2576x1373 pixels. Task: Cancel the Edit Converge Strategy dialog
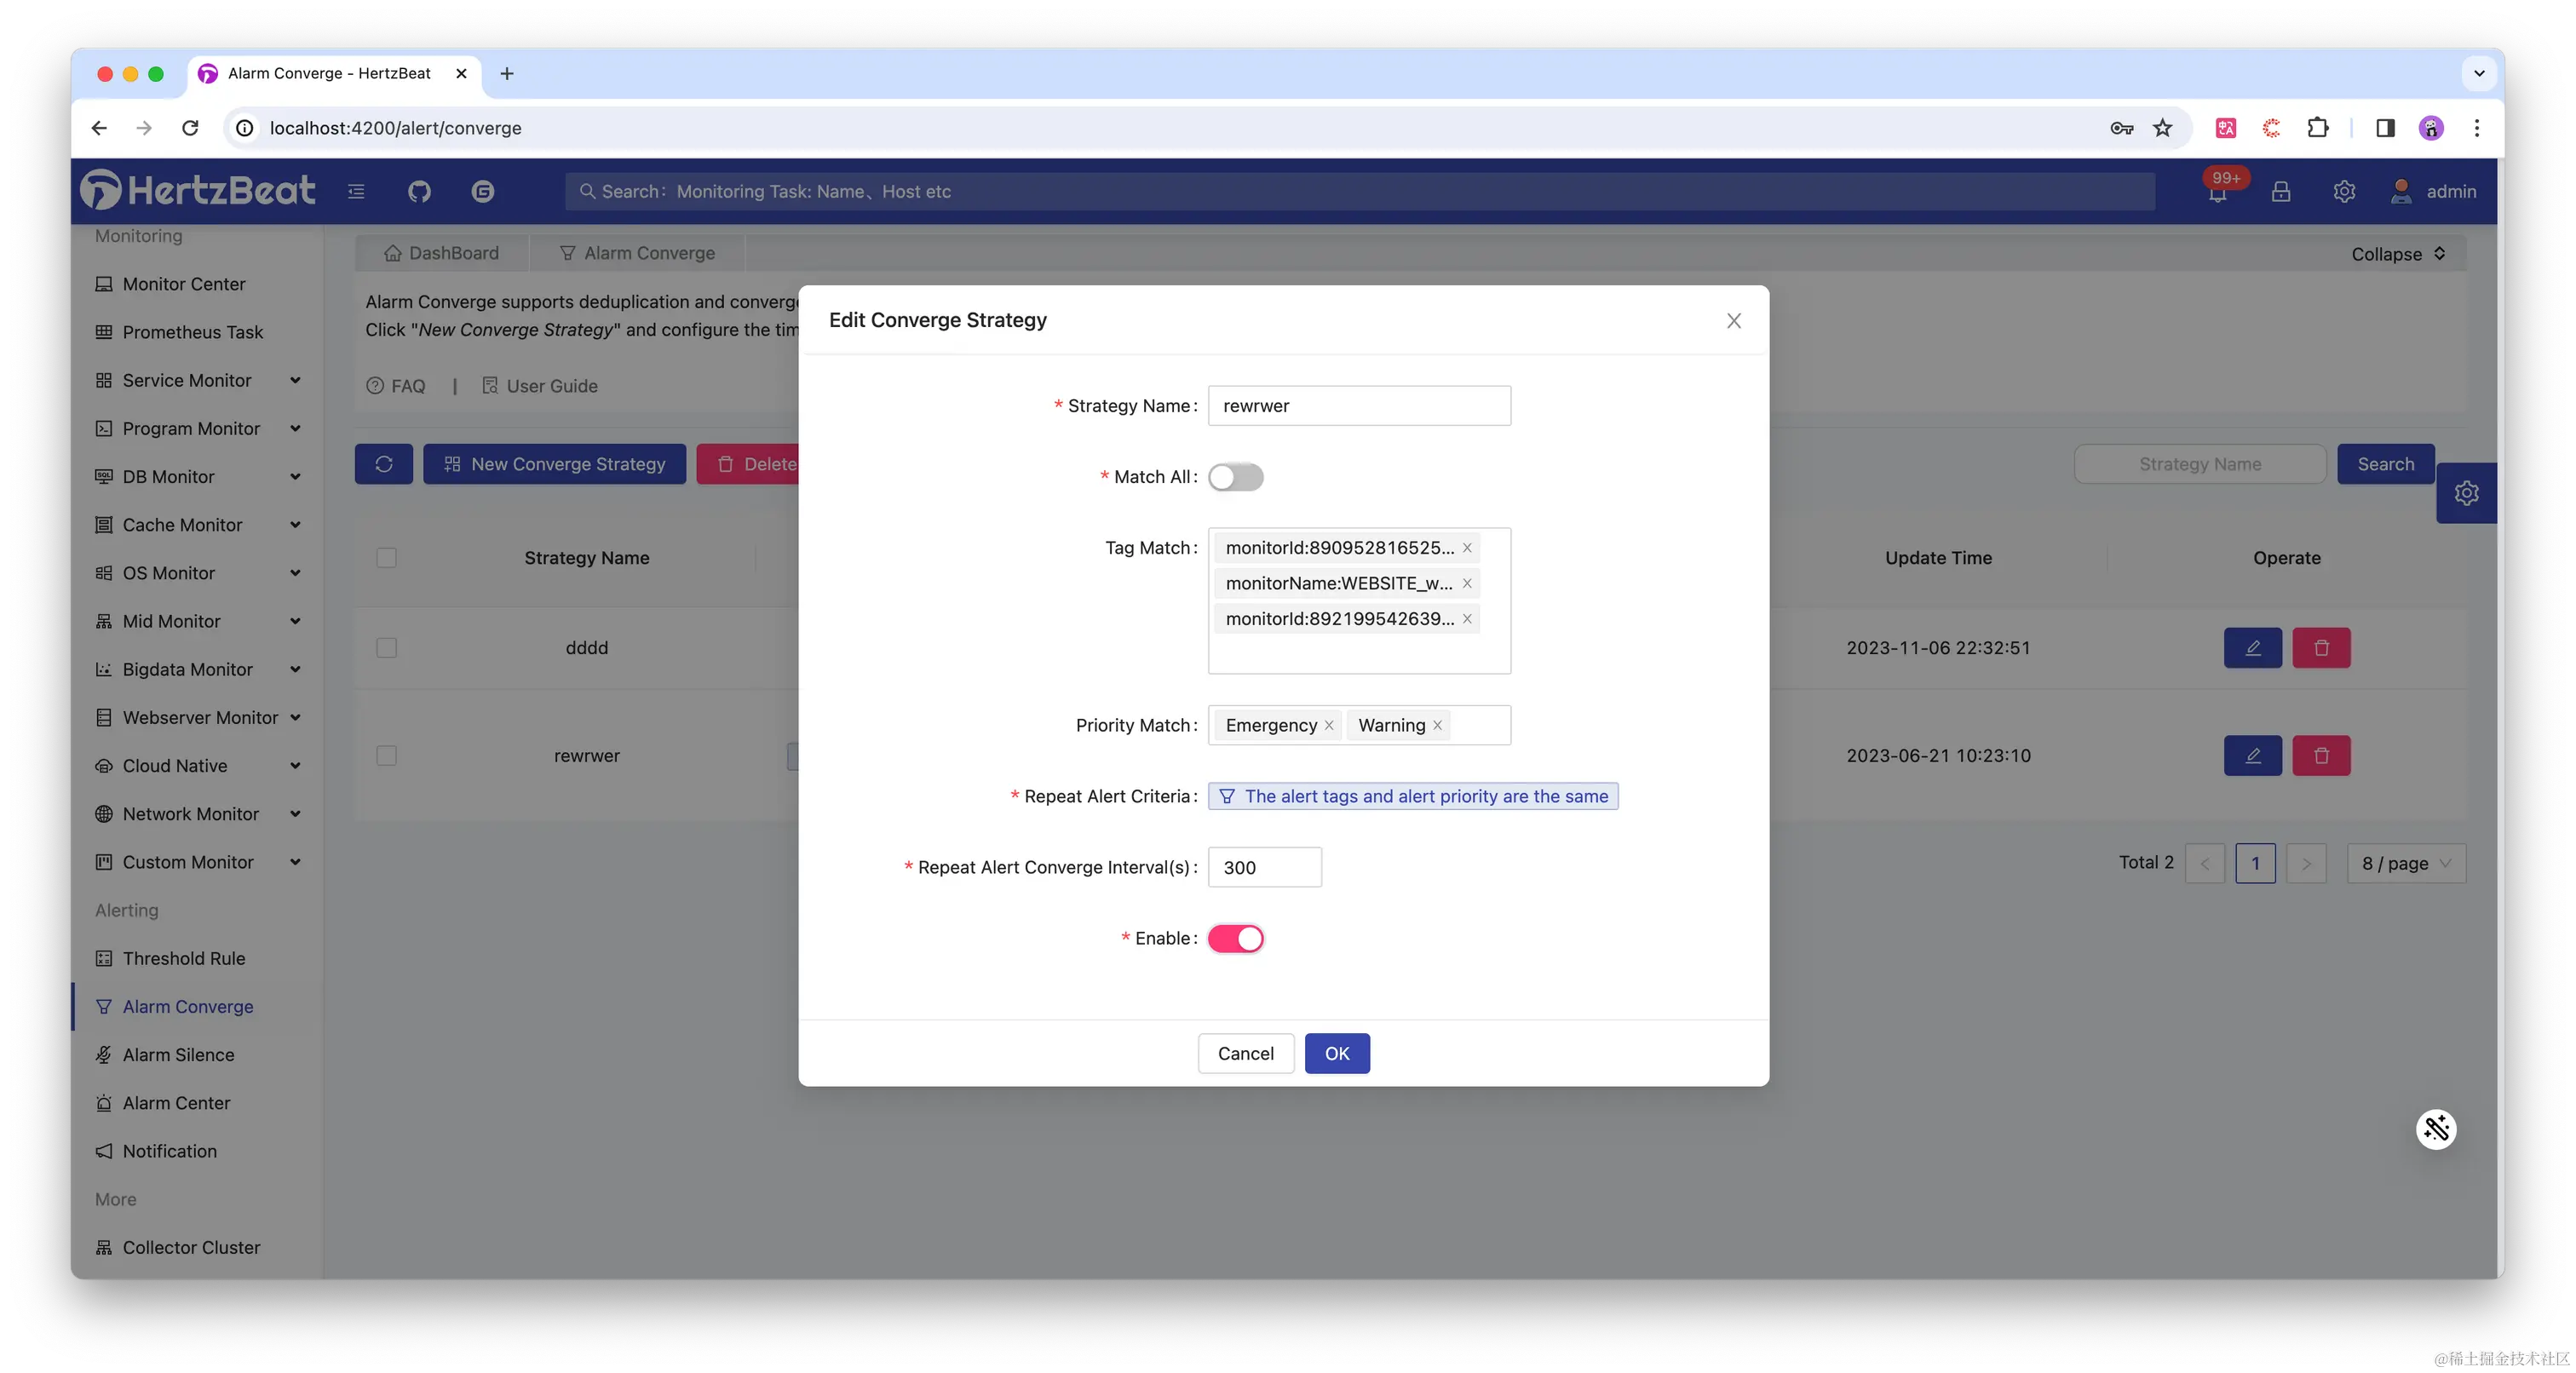(1245, 1053)
